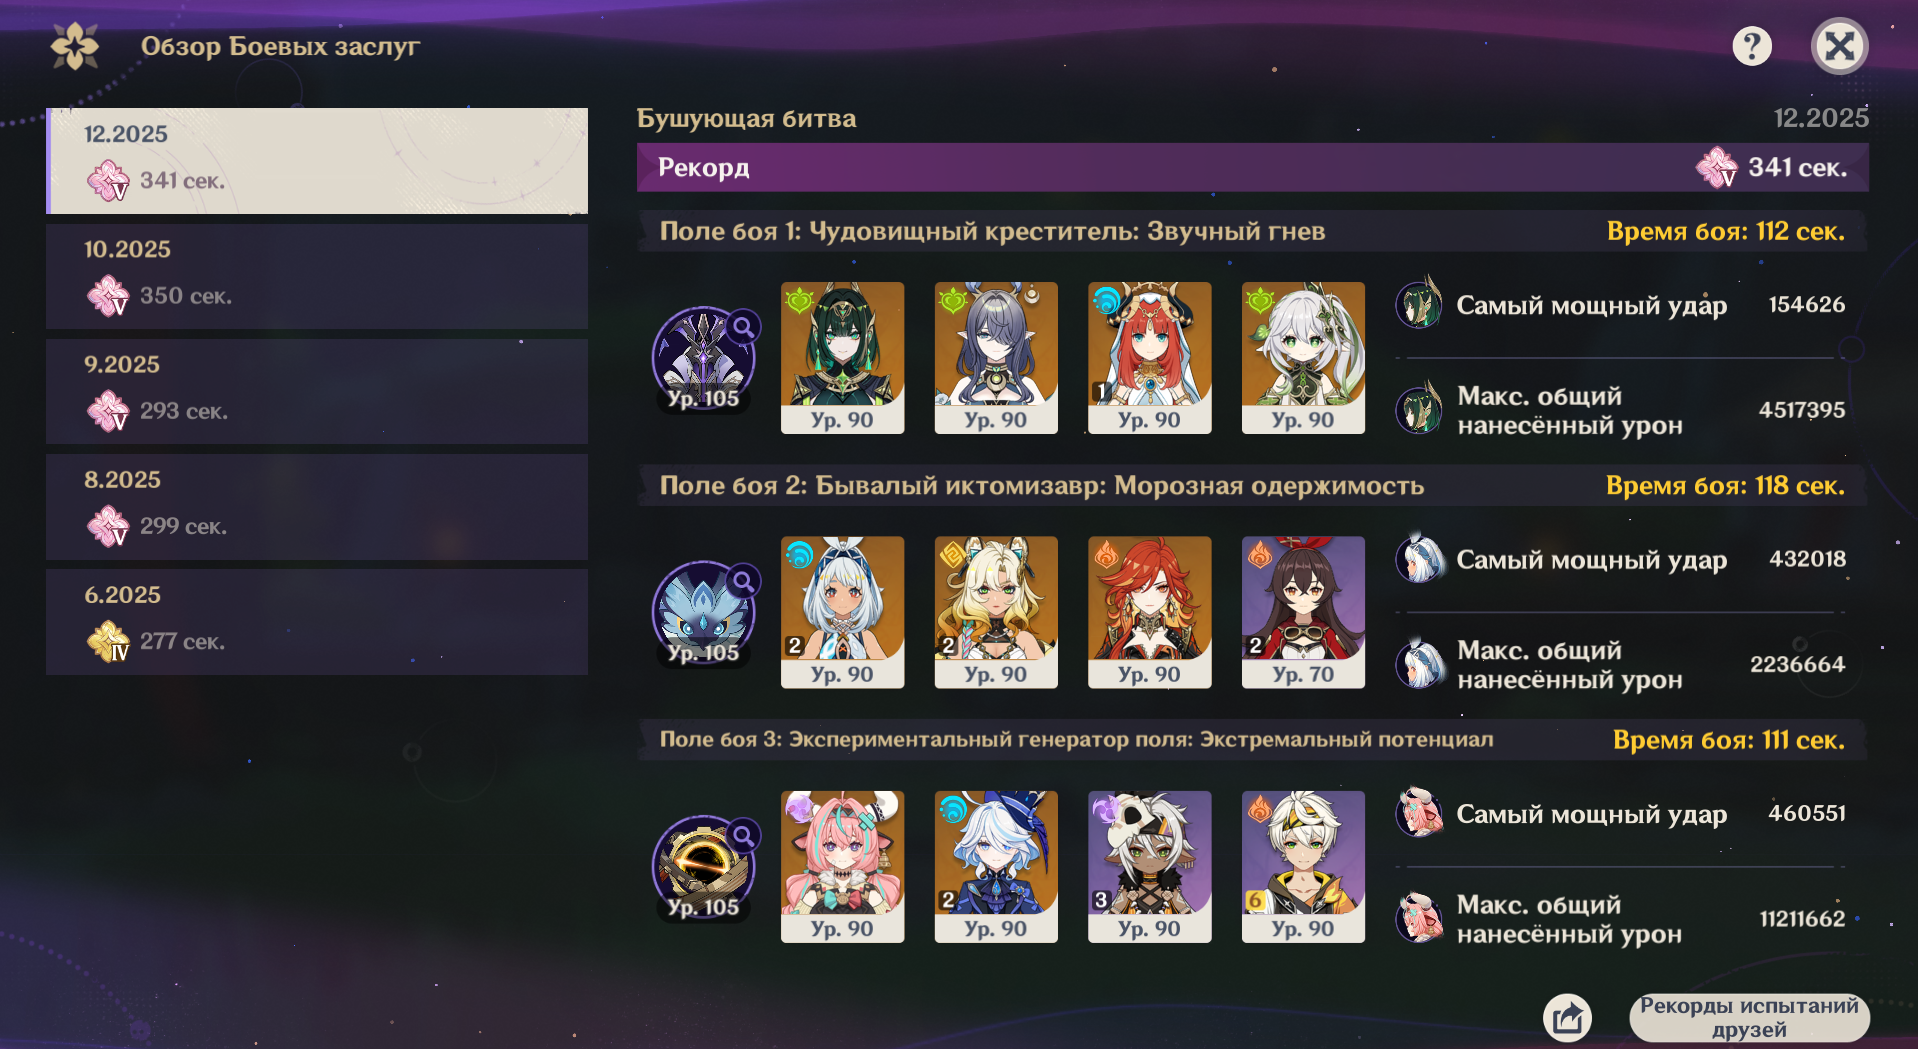Open the help question mark icon
The image size is (1918, 1049).
click(x=1751, y=46)
